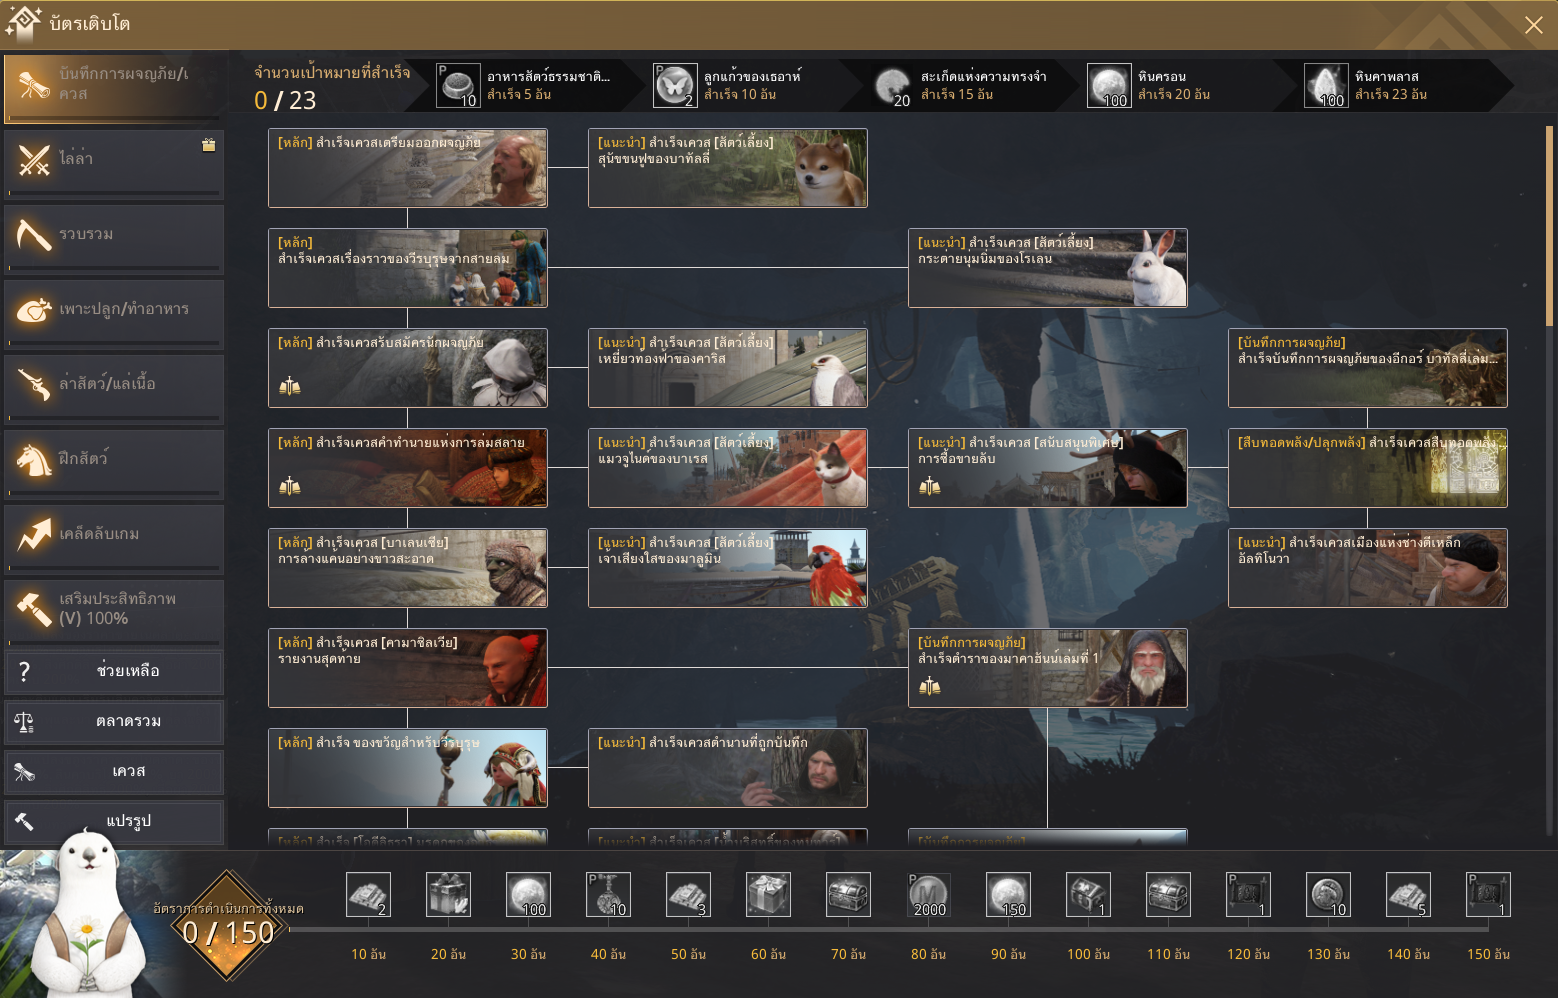
Task: Open quest card การล้างแค้นอย่างขาวสะอาด
Action: 408,568
